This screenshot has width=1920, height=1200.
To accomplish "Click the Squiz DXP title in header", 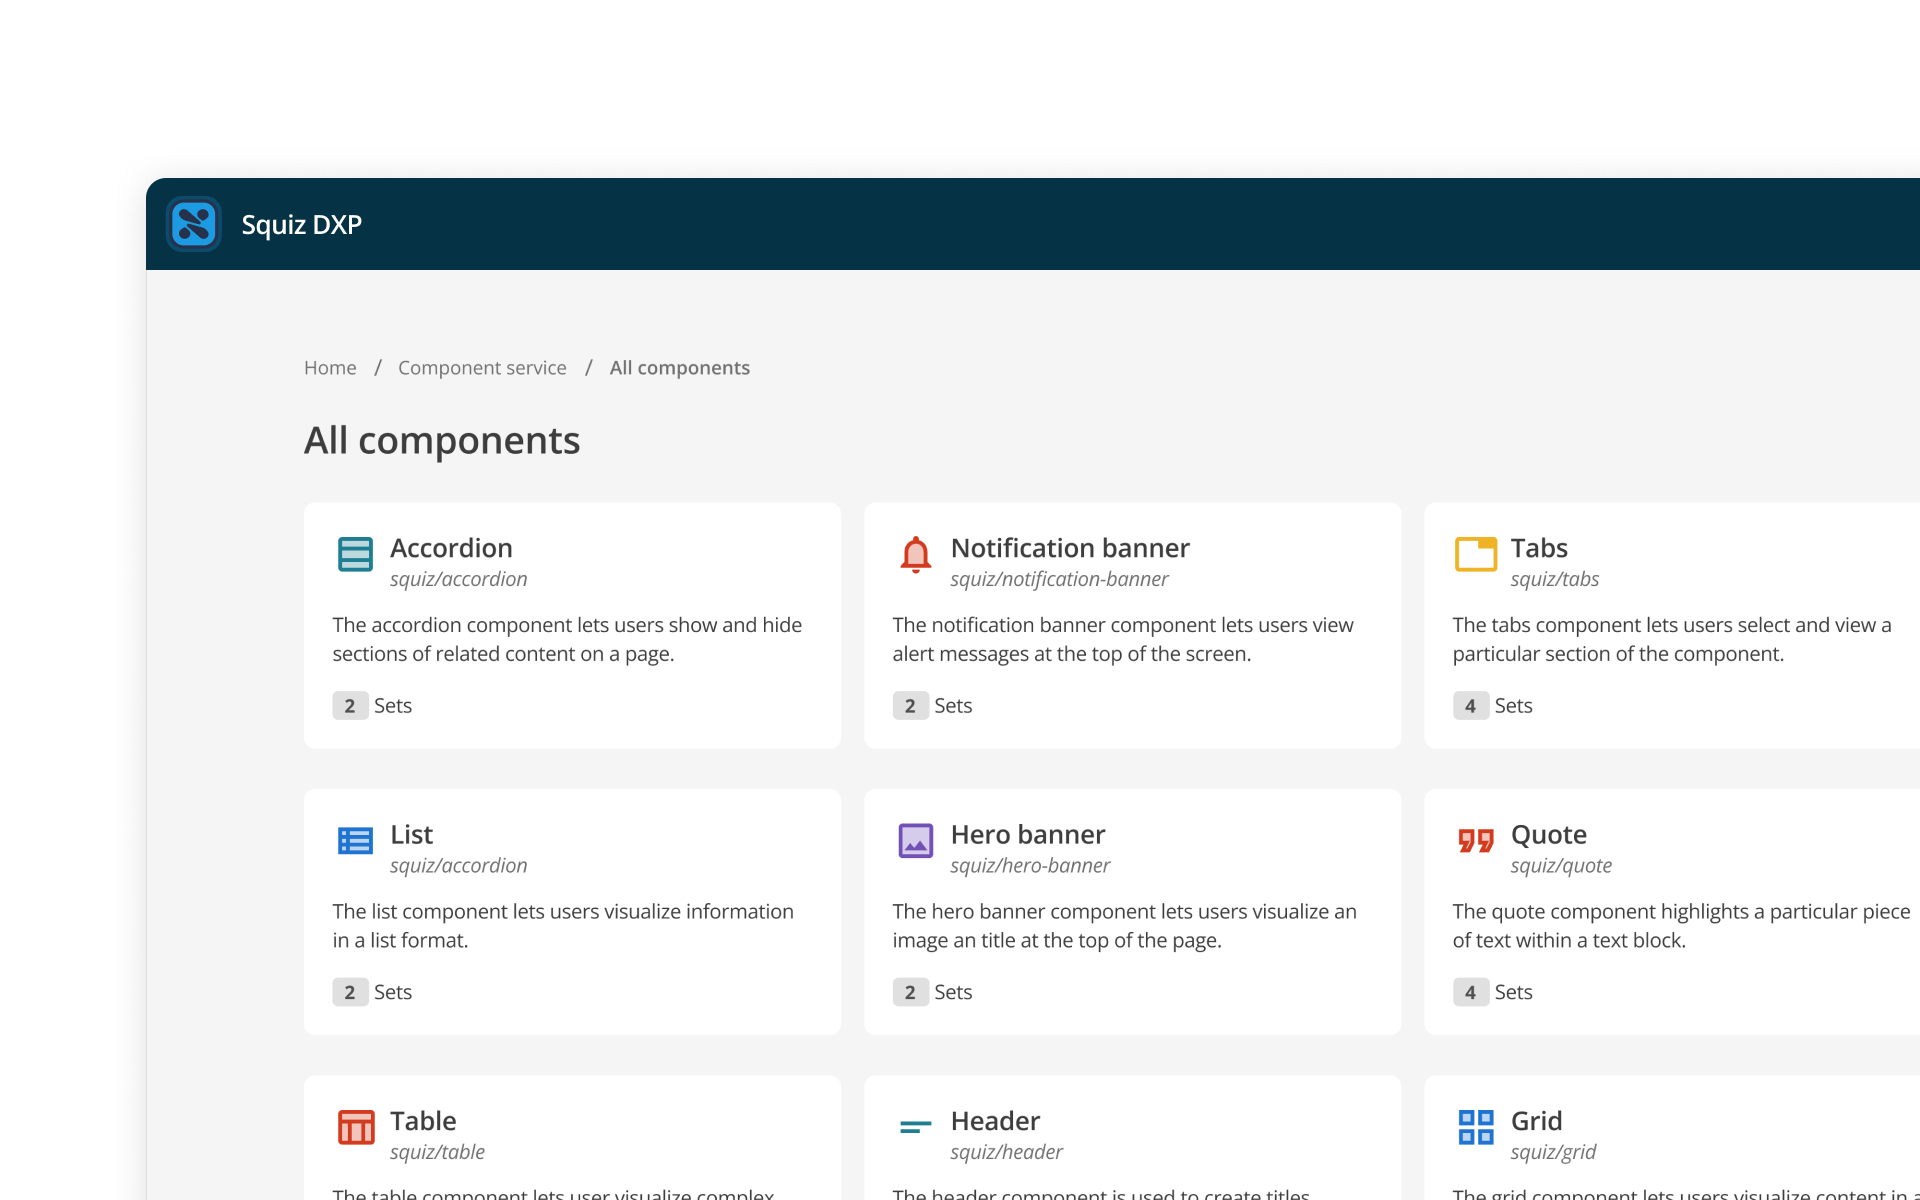I will tap(301, 225).
